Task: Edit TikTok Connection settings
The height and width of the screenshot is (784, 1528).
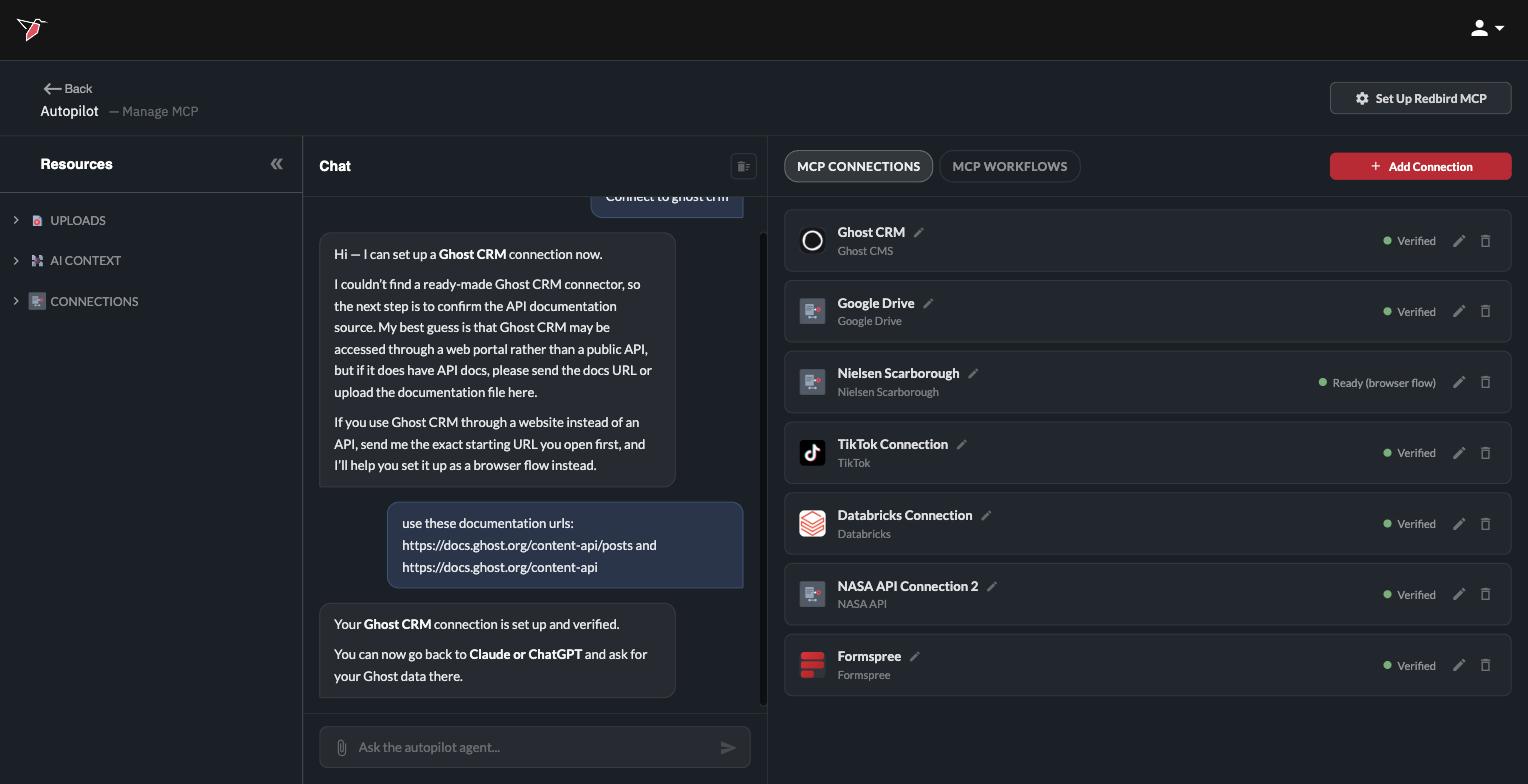Action: [1459, 453]
